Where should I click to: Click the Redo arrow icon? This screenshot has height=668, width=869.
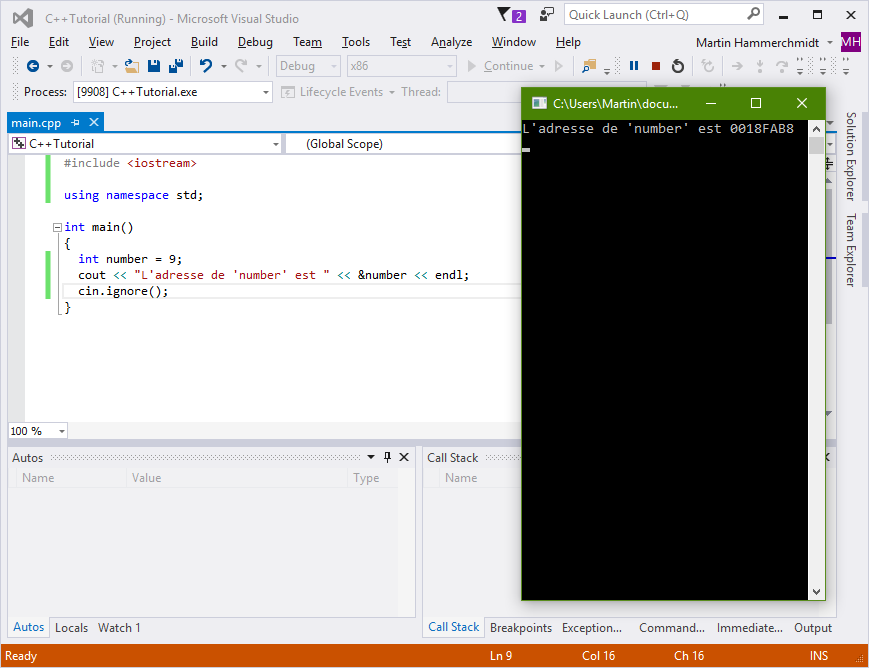coord(241,67)
